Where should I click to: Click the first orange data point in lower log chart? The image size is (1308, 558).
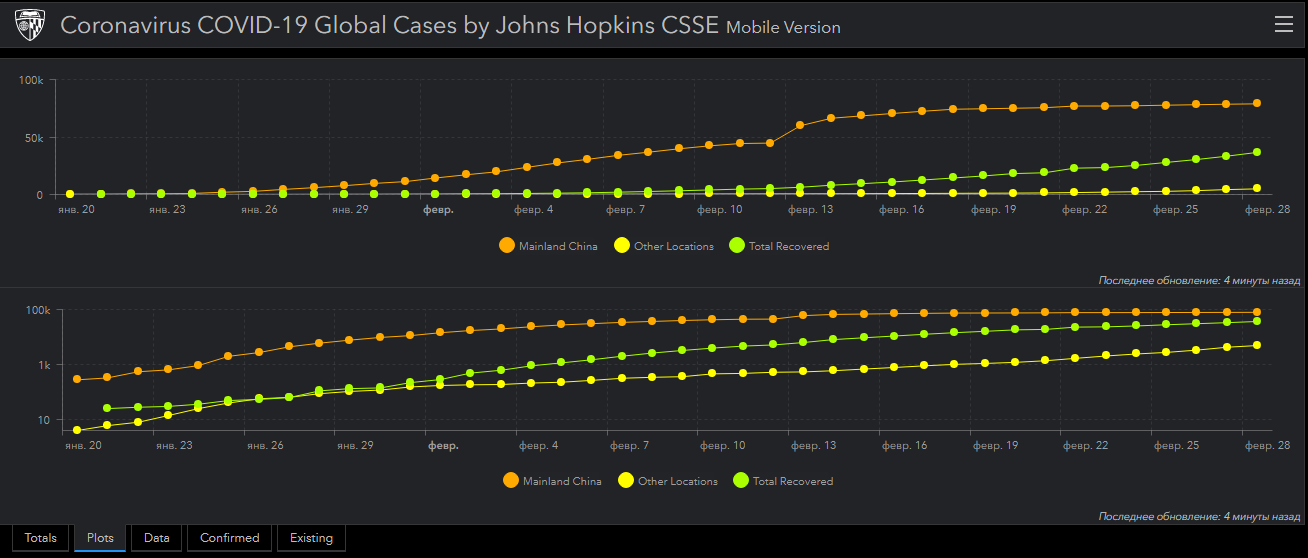coord(77,379)
